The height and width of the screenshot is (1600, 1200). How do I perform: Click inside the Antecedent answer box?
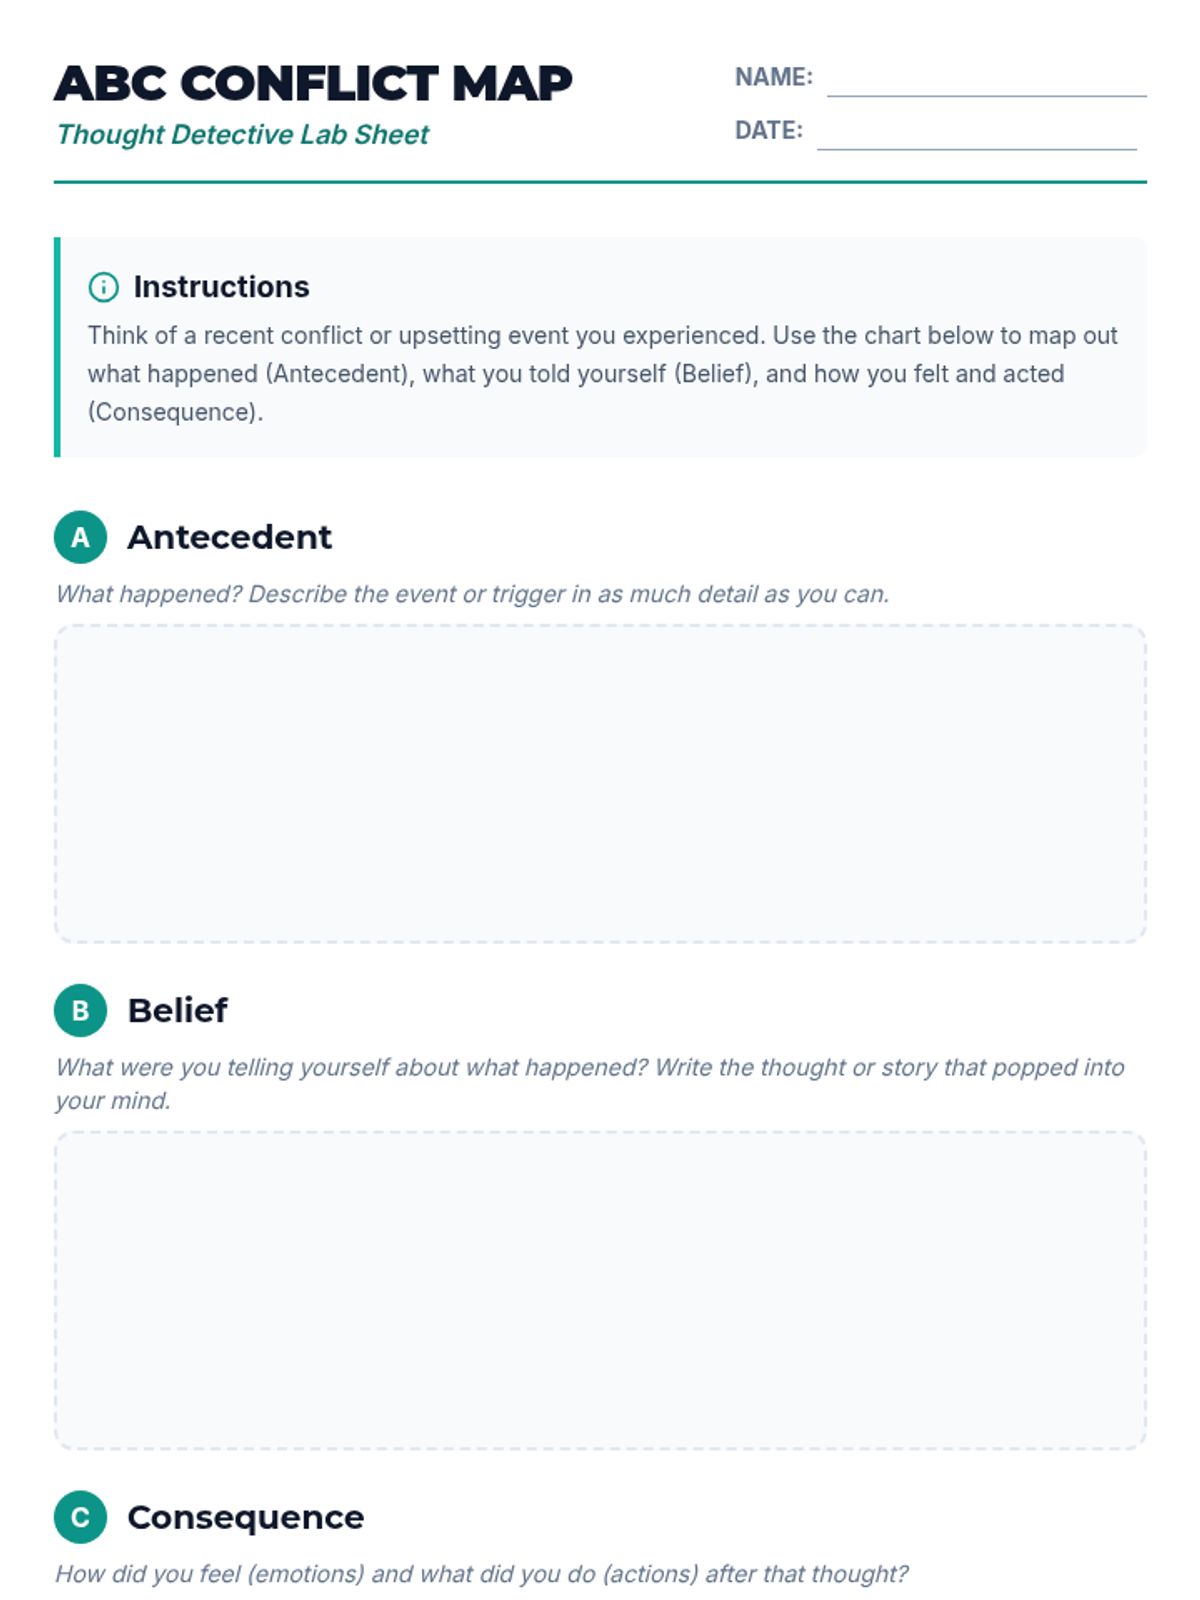point(600,784)
